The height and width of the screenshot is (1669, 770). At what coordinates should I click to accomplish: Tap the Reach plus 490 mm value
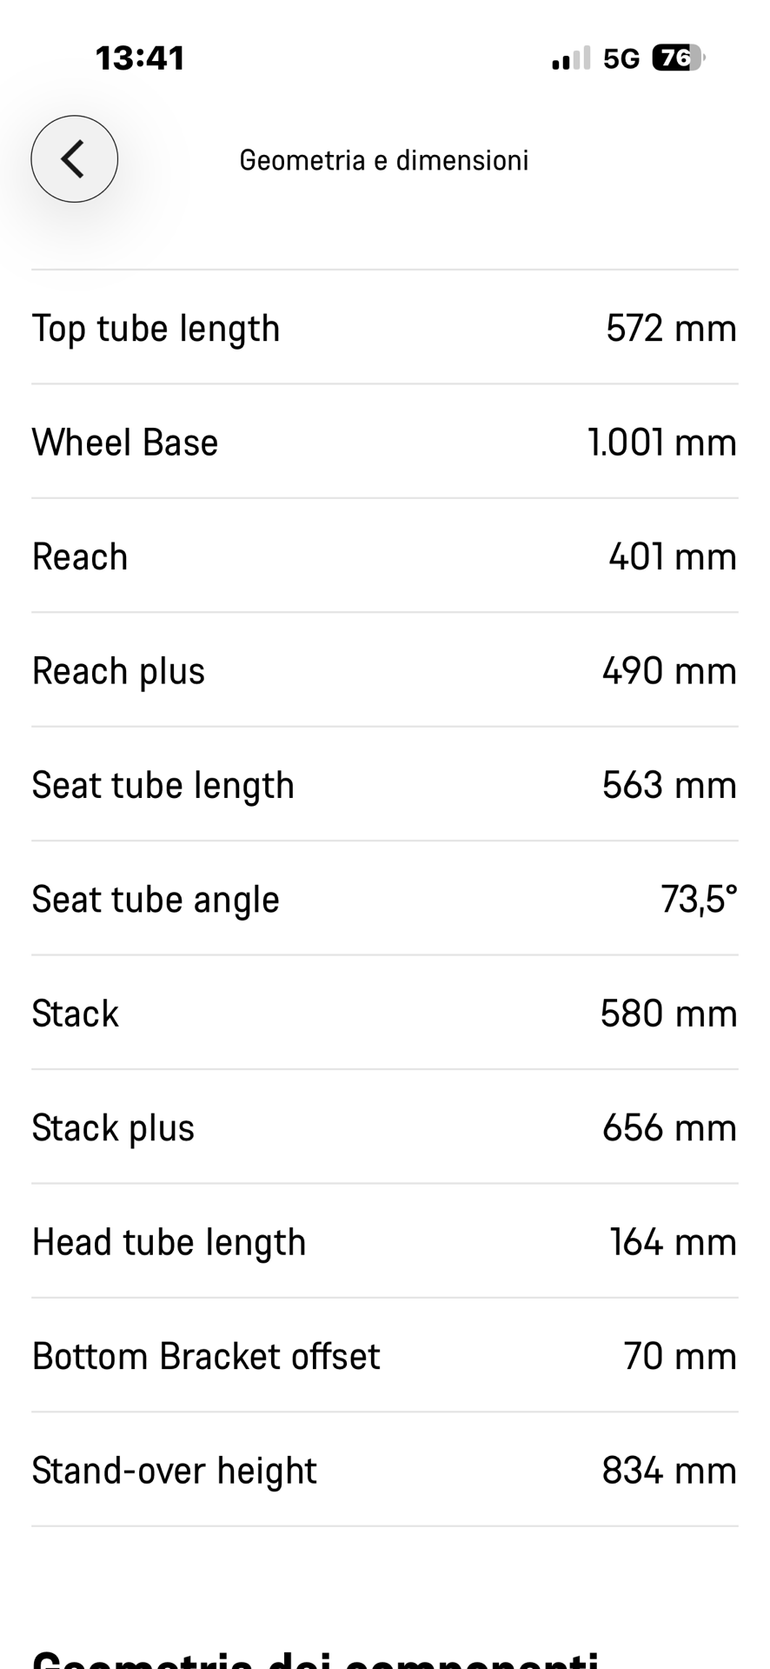click(669, 671)
